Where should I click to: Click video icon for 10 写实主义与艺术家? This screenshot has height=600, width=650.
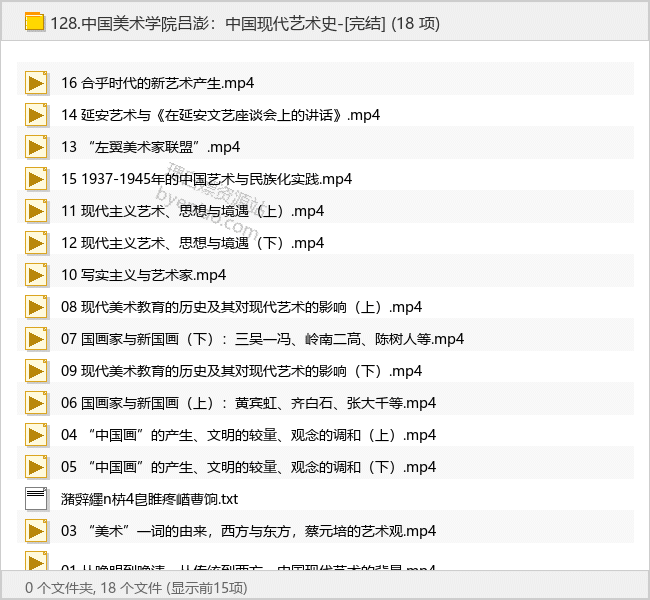pyautogui.click(x=37, y=275)
